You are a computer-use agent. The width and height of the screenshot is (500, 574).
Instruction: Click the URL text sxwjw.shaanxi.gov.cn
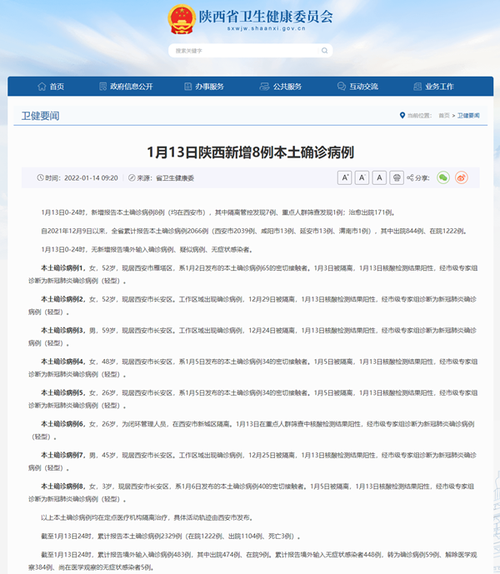[x=266, y=29]
